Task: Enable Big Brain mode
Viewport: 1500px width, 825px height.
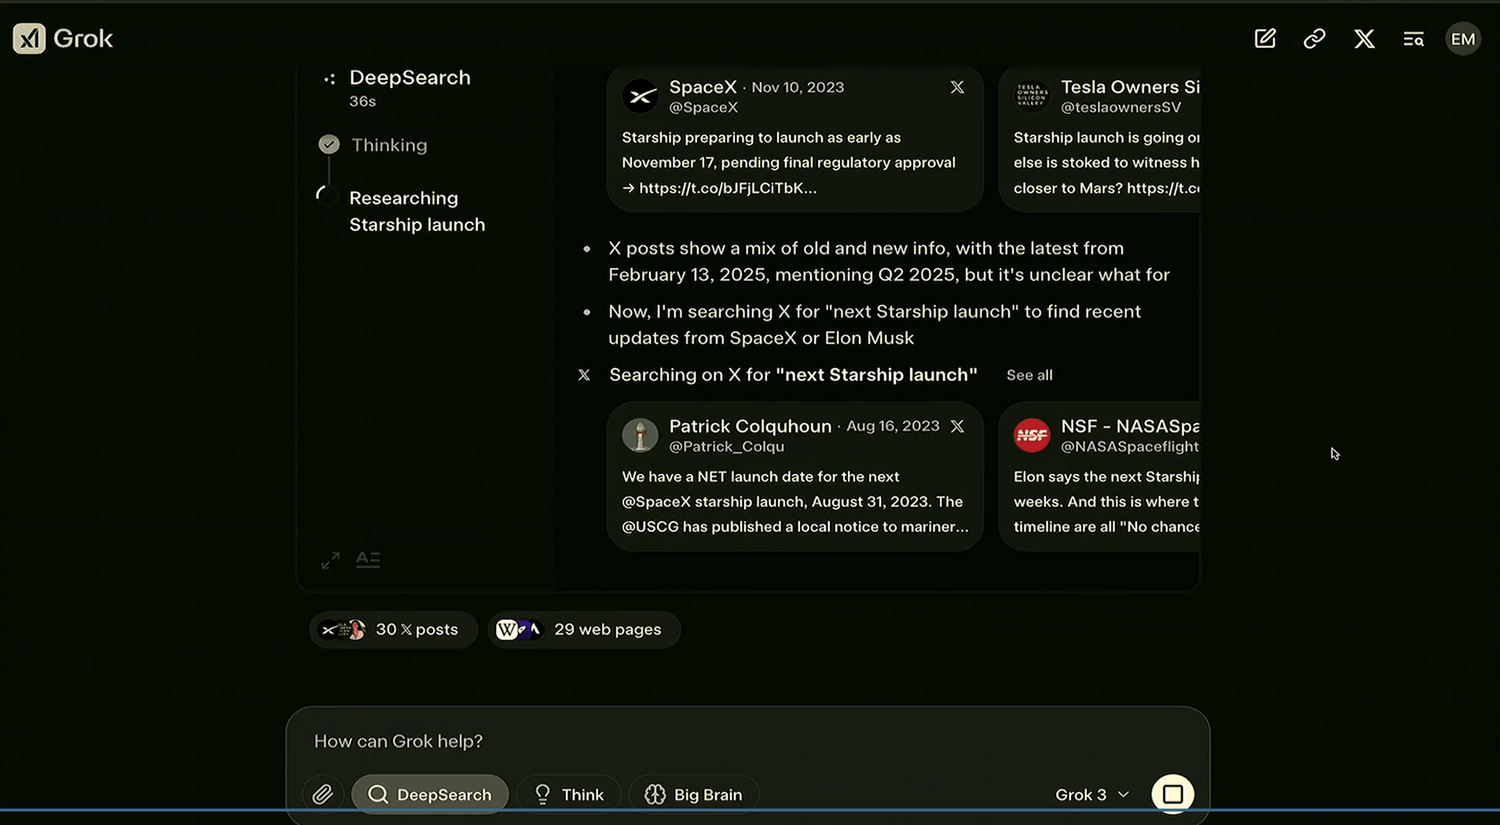Action: (694, 794)
